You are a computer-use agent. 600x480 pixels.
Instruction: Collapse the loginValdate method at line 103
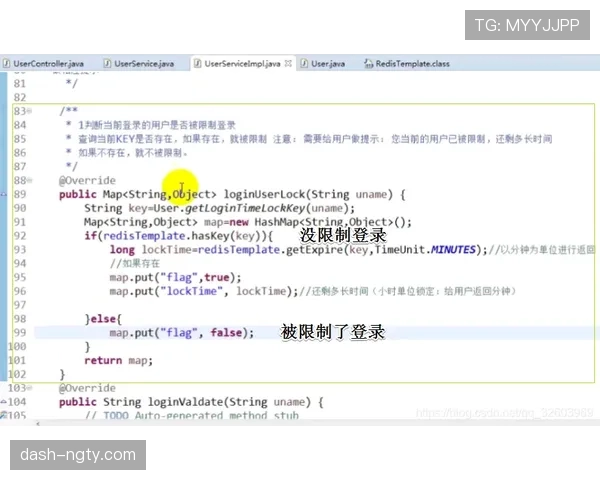(29, 388)
